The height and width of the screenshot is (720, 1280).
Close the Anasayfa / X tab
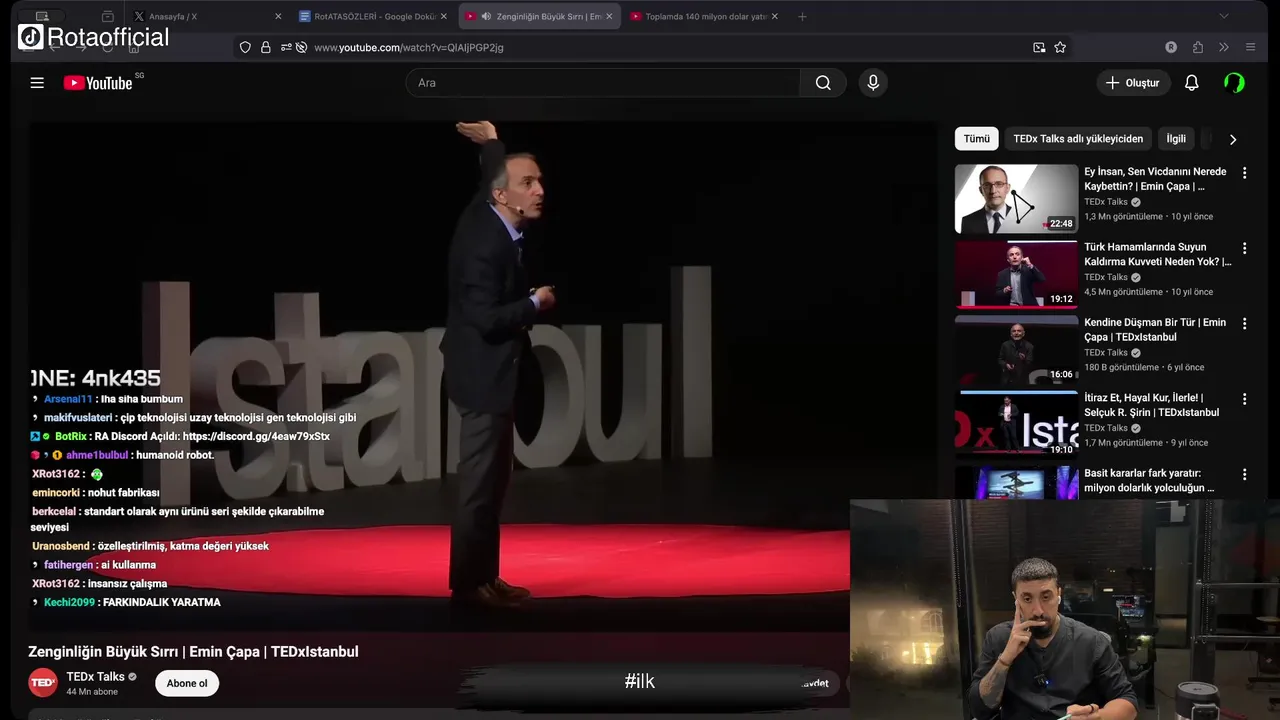tap(278, 16)
